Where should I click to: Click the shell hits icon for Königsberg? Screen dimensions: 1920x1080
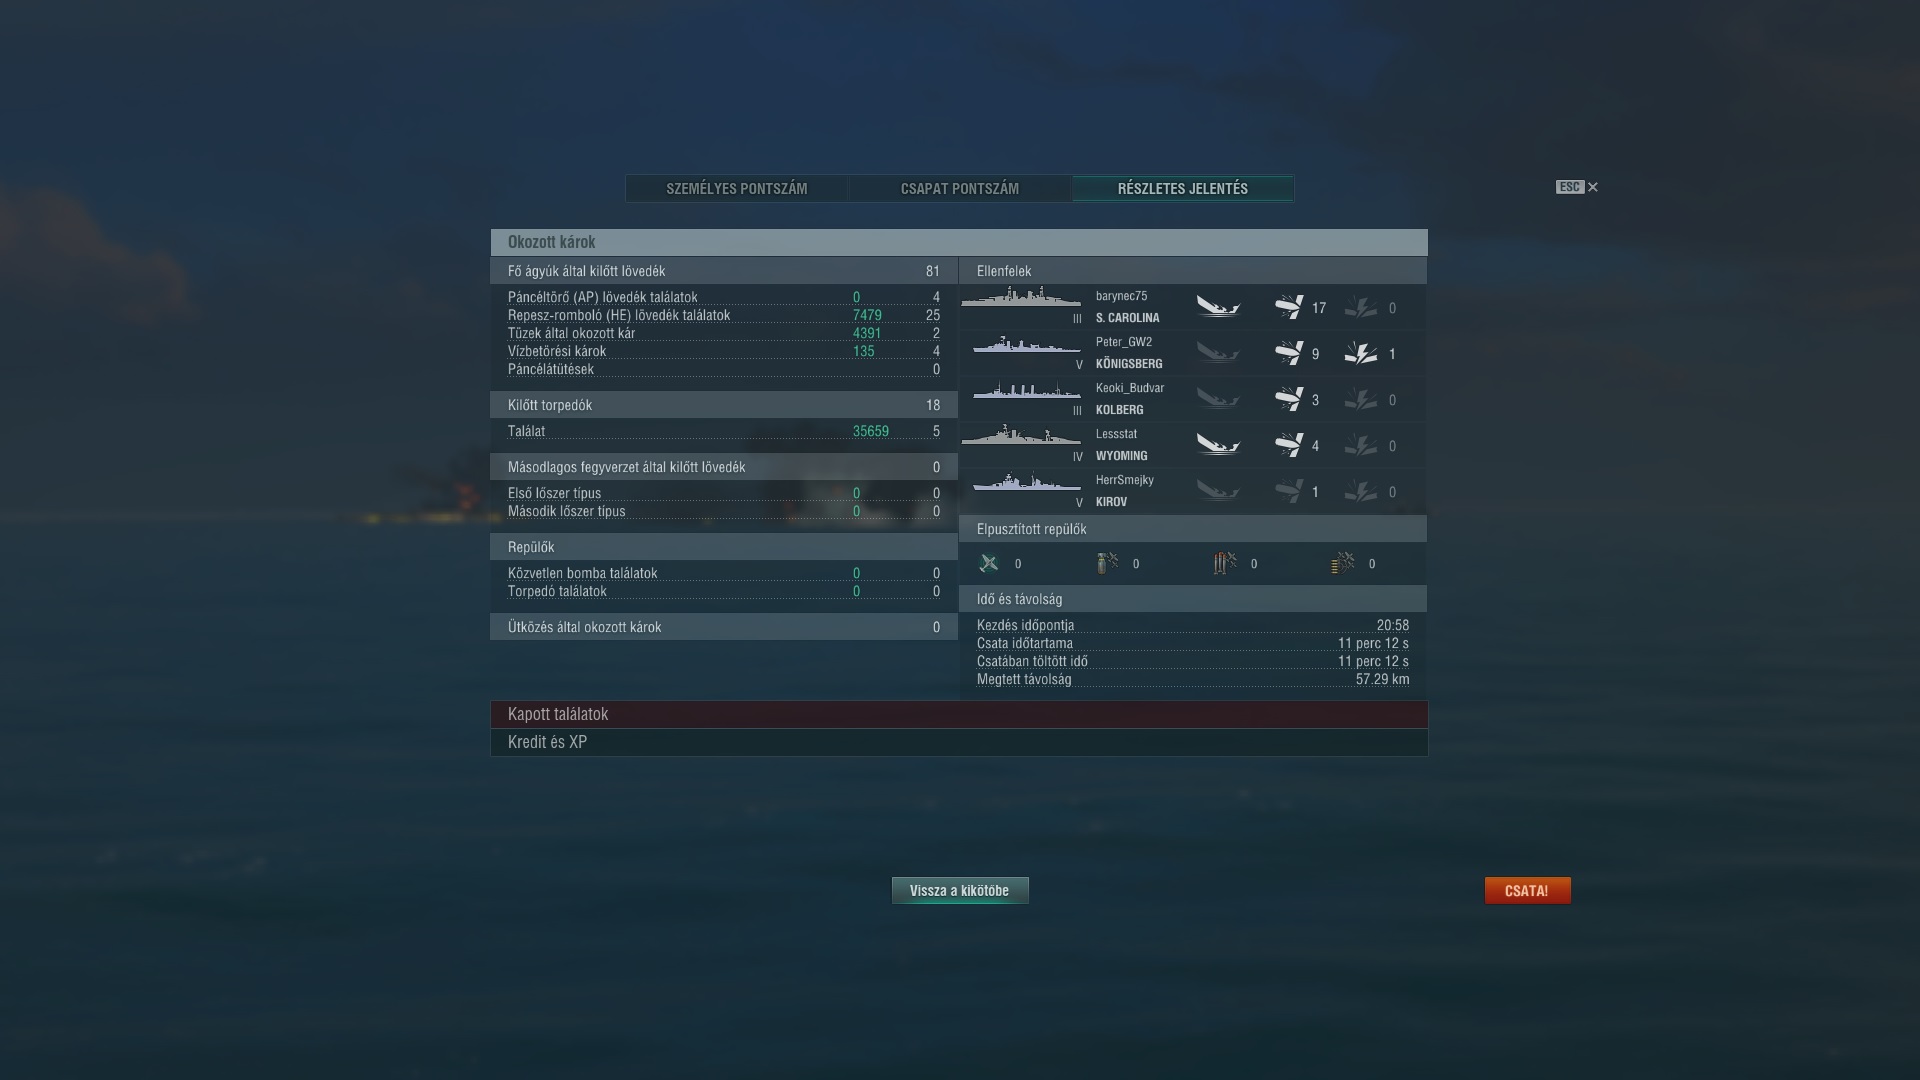point(1289,353)
